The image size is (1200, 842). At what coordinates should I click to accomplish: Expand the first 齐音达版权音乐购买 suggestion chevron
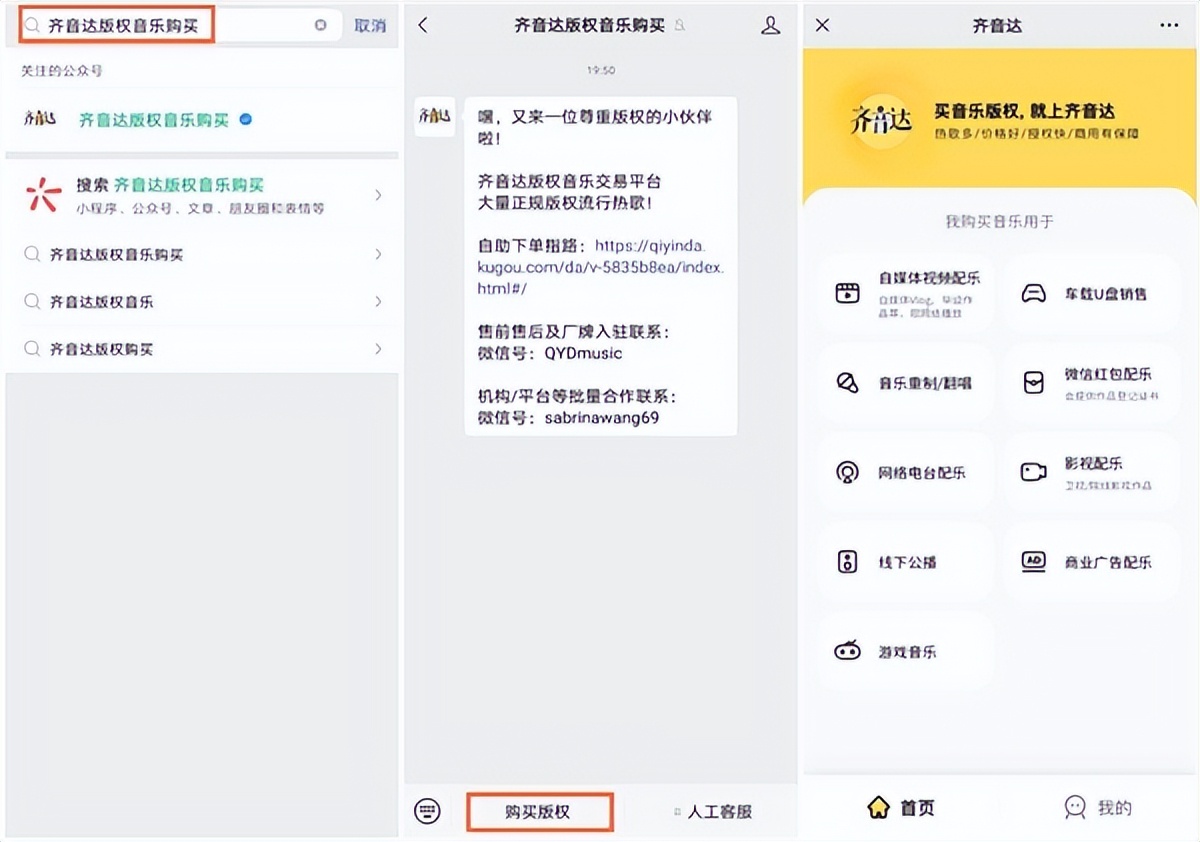378,254
